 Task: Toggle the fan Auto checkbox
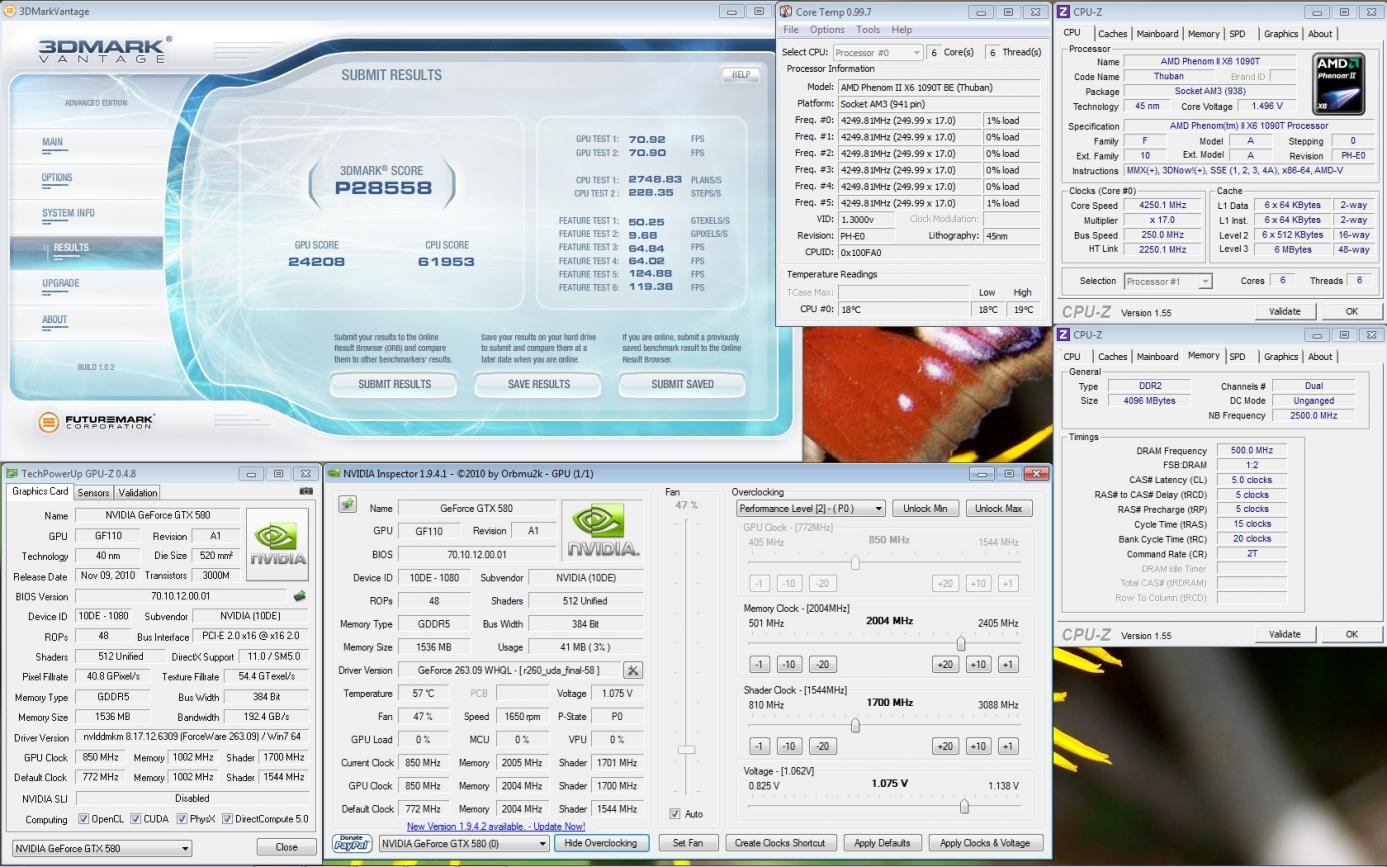(x=675, y=814)
